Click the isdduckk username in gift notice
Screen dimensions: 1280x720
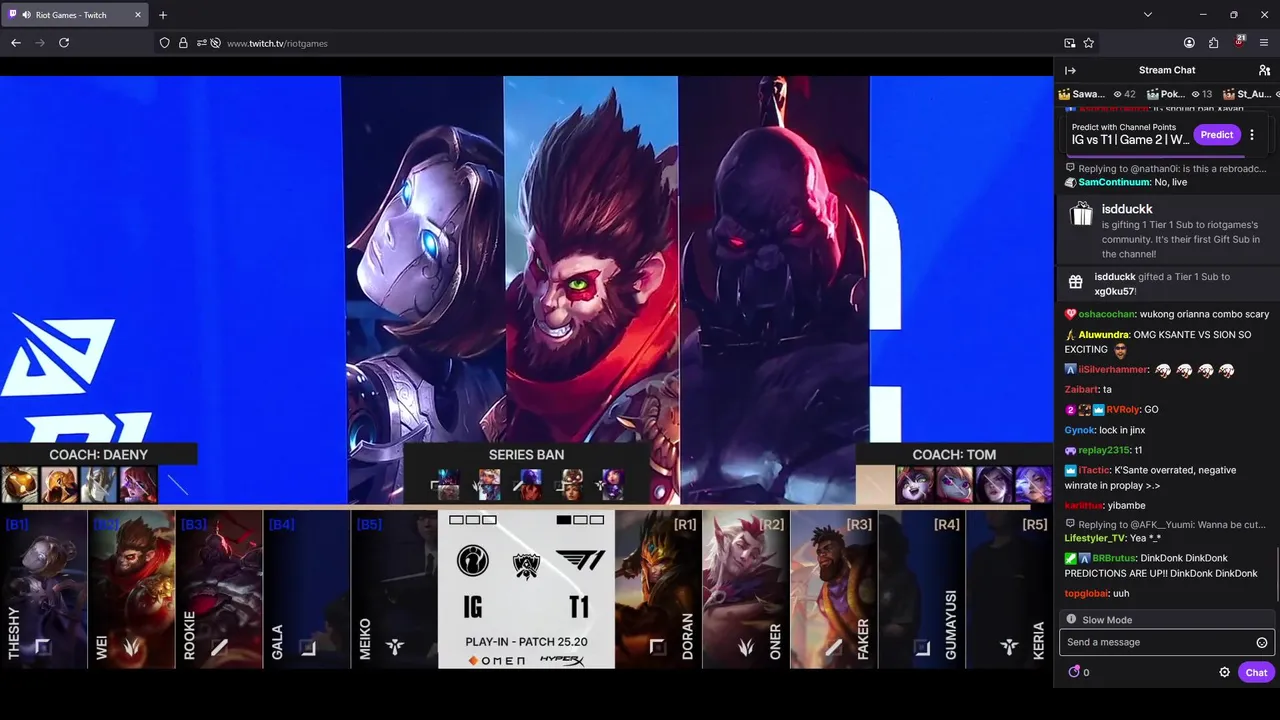1127,209
